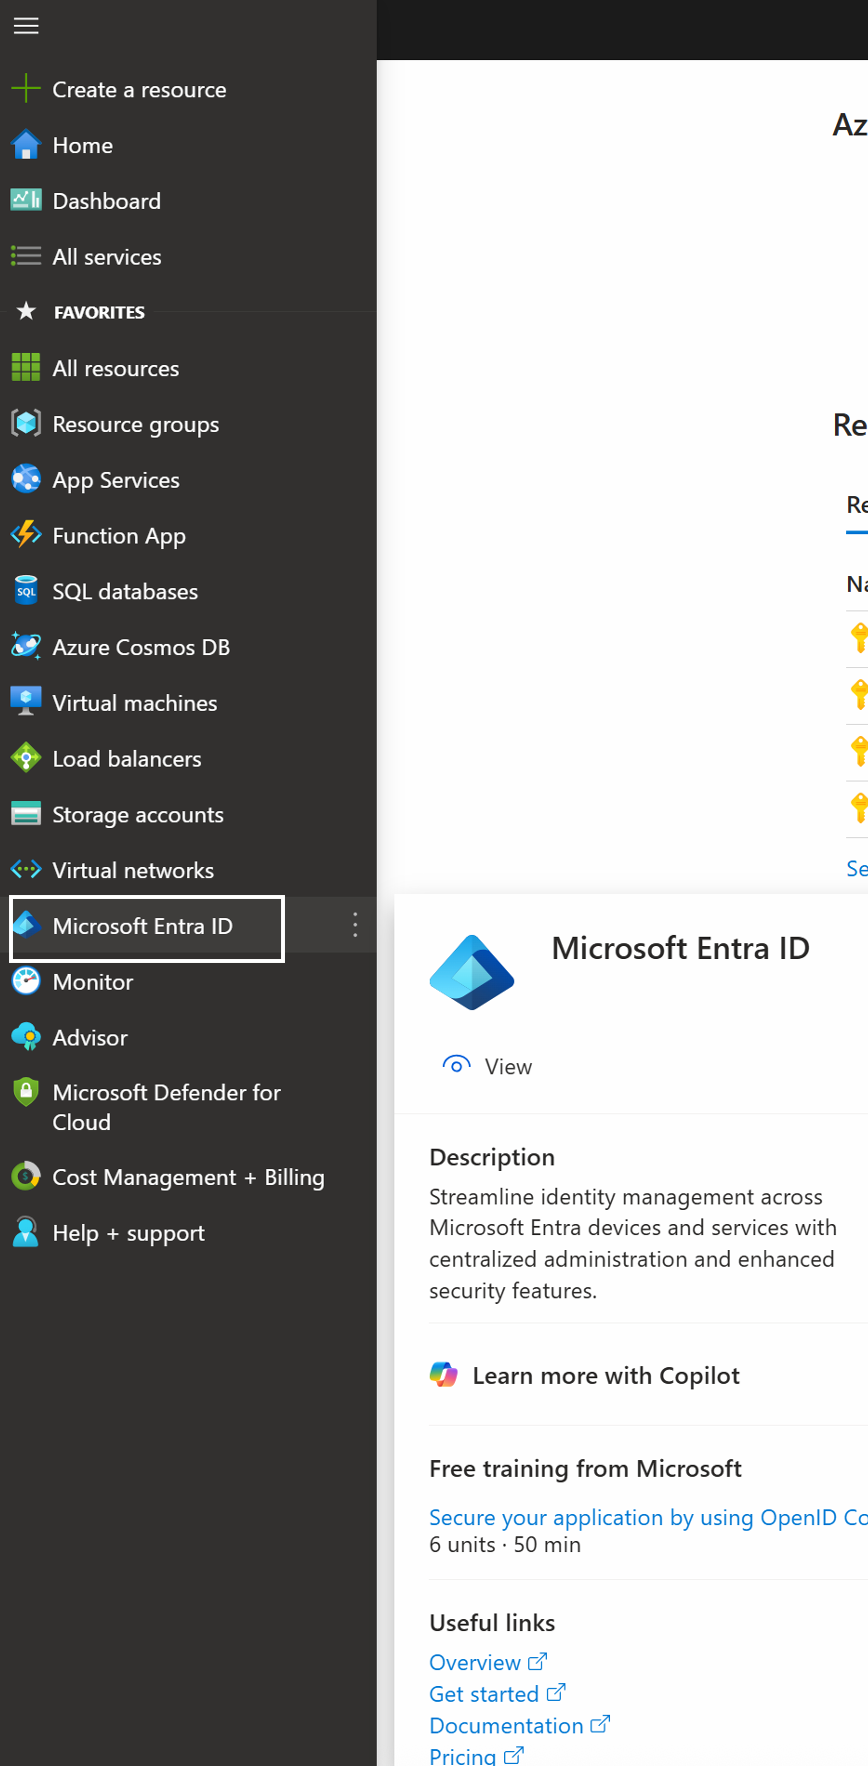Viewport: 868px width, 1766px height.
Task: Open the three-dot menu beside Microsoft Entra ID
Action: pyautogui.click(x=355, y=925)
